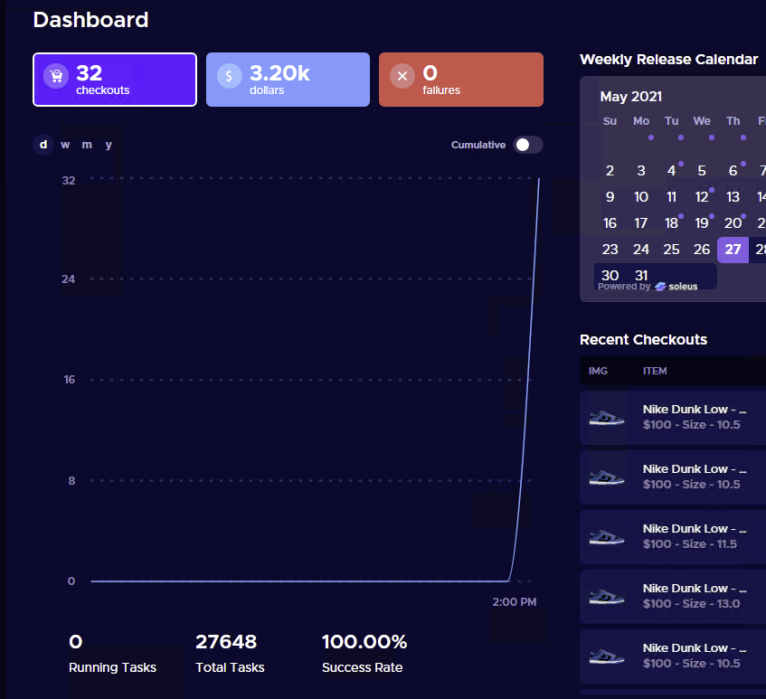
Task: Select the 32 checkouts card
Action: pyautogui.click(x=115, y=80)
